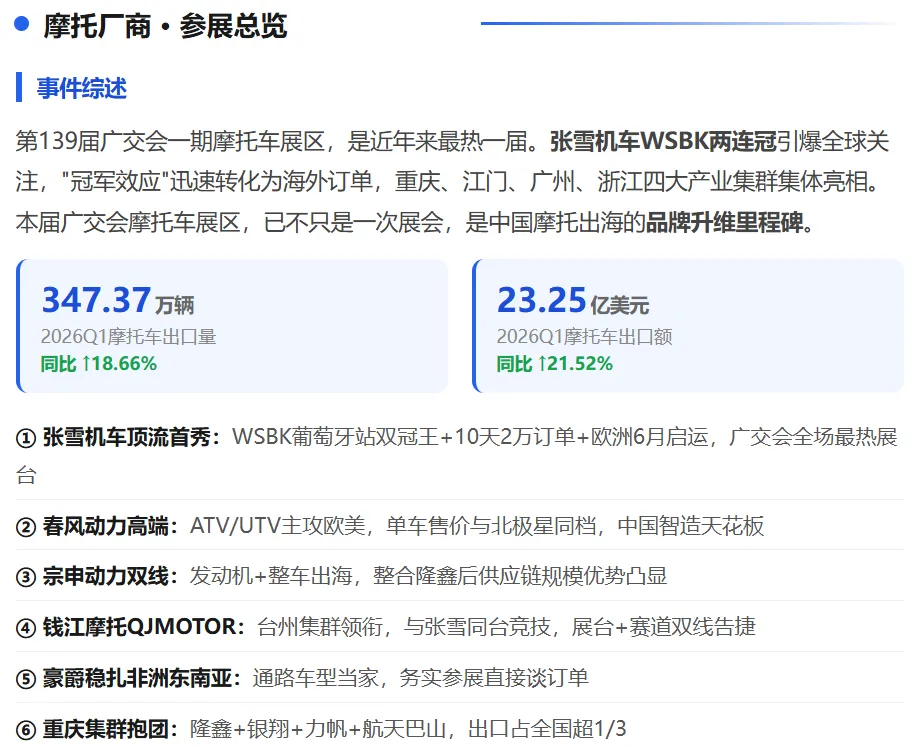Viewport: 918px width, 747px height.
Task: Click the text 通路车型当家
Action: click(x=316, y=678)
